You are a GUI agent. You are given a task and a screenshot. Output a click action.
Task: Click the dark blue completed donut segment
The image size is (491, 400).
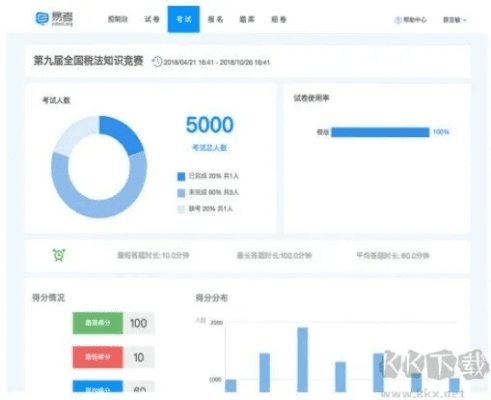[123, 134]
